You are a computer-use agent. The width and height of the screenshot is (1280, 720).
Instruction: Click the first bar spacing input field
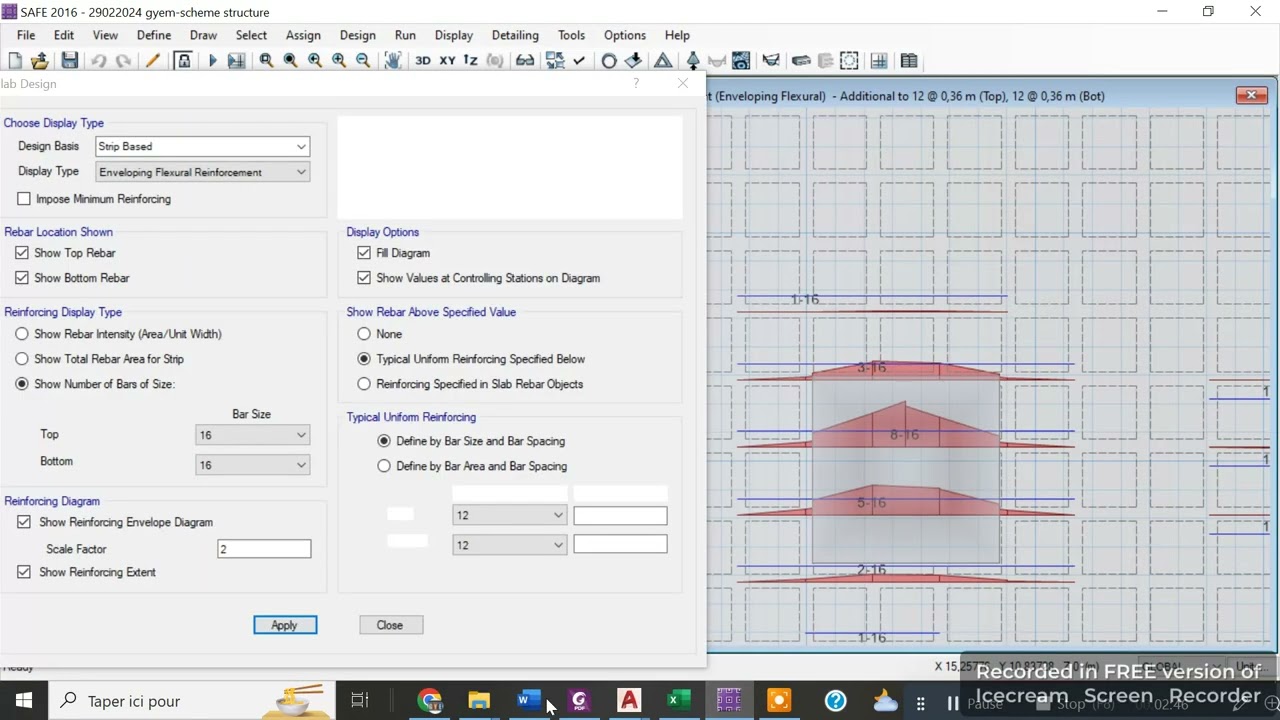coord(620,516)
